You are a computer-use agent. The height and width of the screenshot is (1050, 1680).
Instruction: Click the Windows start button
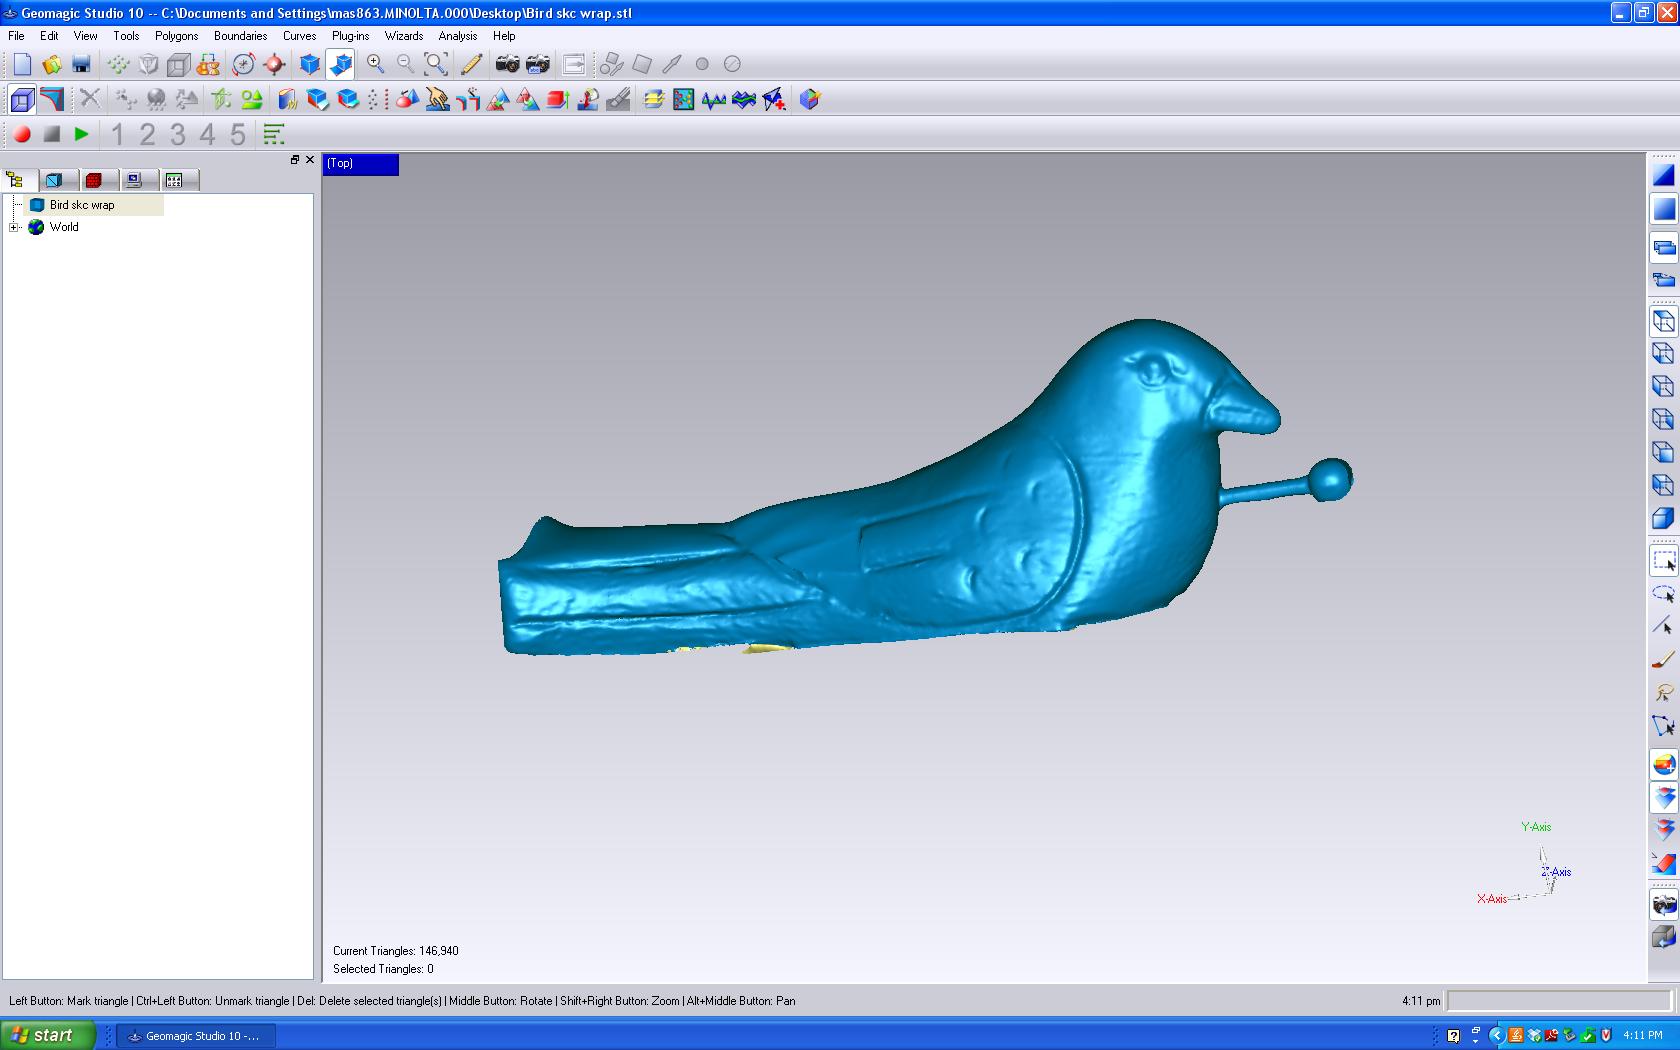pyautogui.click(x=47, y=1035)
